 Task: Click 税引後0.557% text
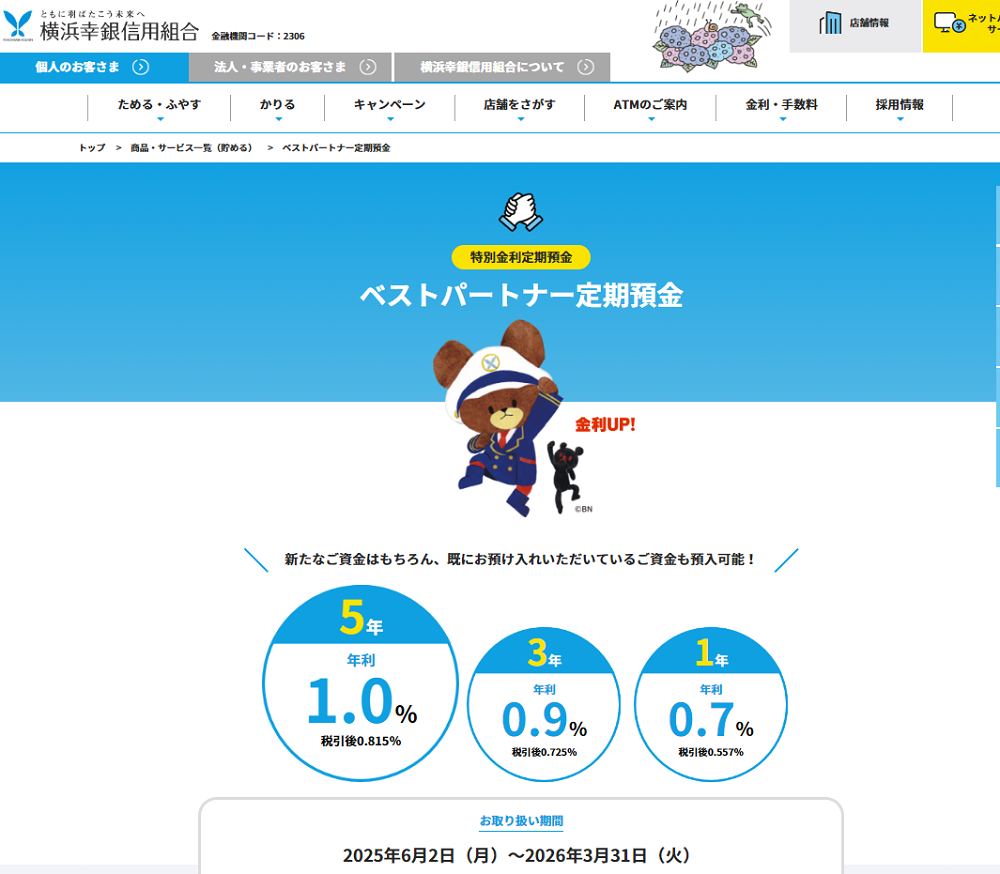[710, 752]
